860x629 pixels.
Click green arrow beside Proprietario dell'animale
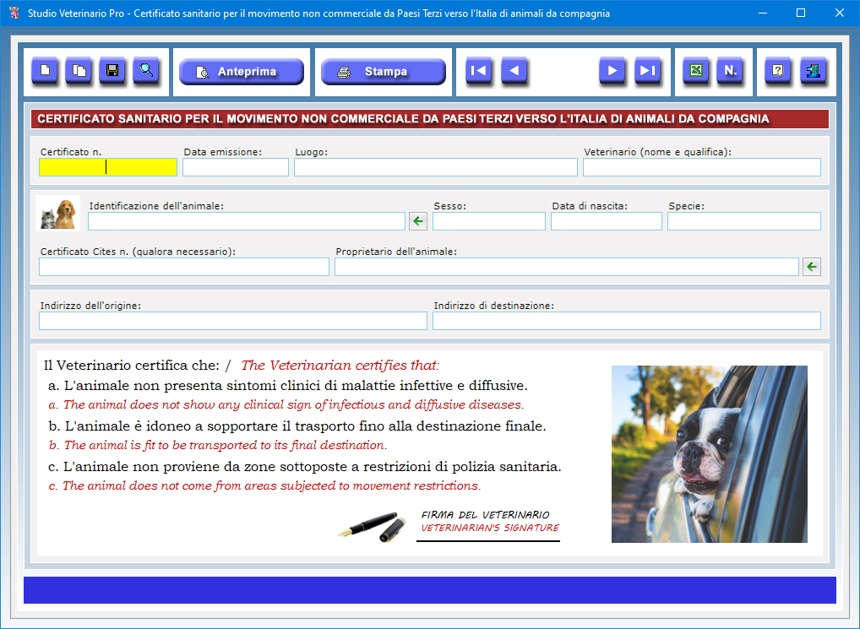pyautogui.click(x=812, y=267)
